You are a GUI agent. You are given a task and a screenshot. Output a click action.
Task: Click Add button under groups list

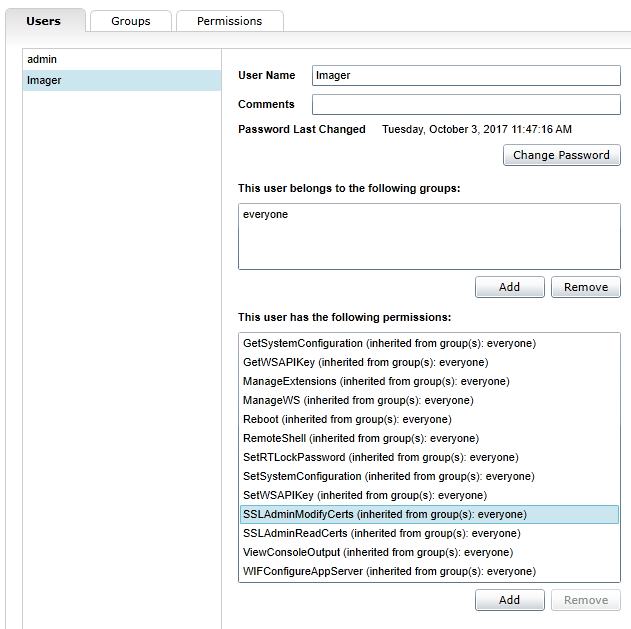pos(509,287)
